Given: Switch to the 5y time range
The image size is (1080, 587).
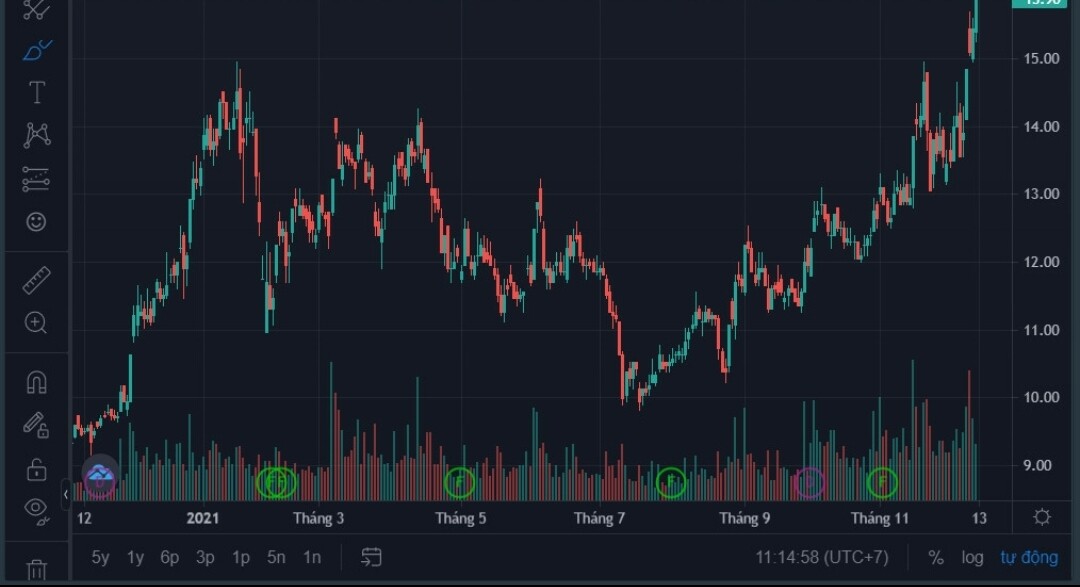Looking at the screenshot, I should pyautogui.click(x=101, y=557).
